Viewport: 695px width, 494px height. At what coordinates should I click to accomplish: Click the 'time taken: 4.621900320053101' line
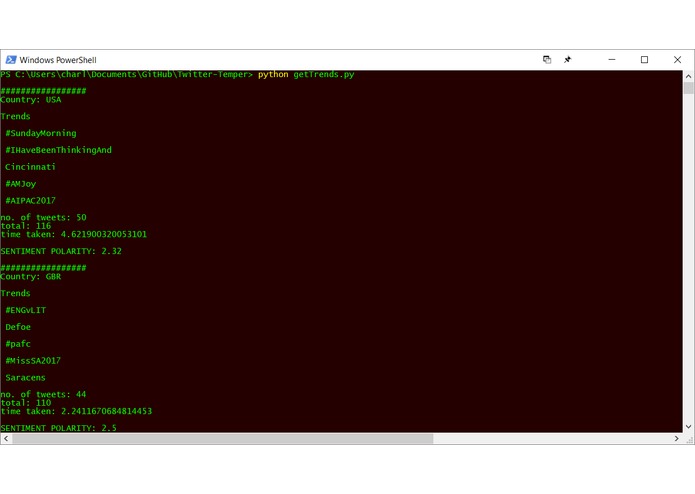coord(74,234)
